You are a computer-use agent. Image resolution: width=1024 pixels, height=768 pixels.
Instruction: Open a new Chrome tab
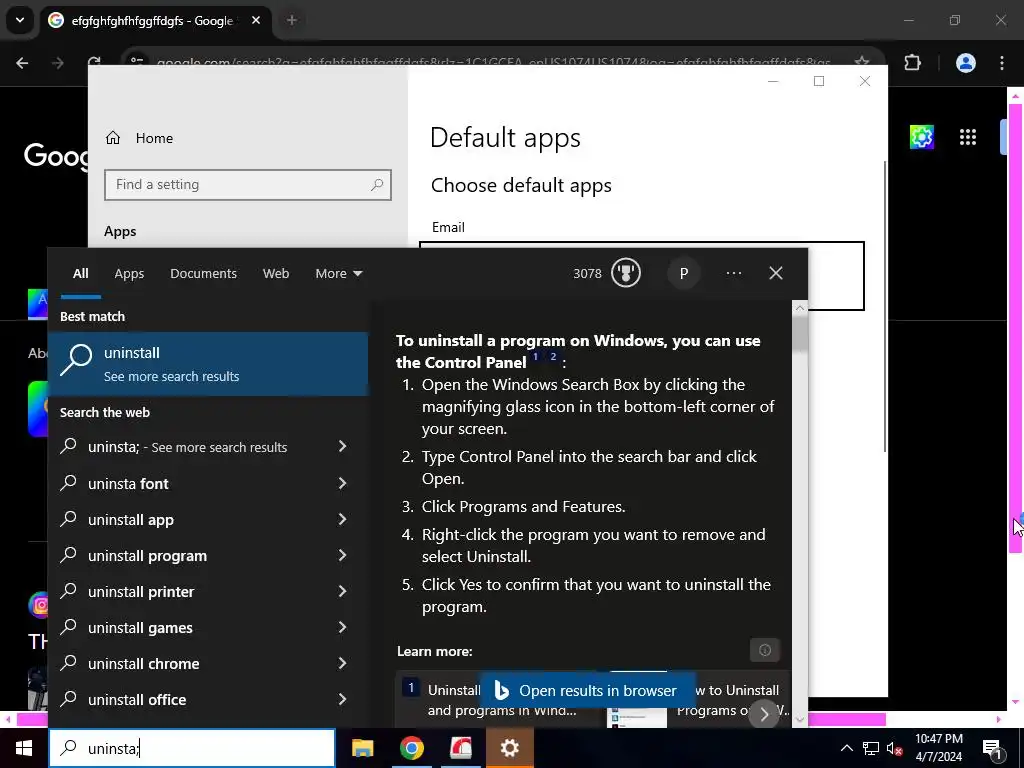(292, 20)
